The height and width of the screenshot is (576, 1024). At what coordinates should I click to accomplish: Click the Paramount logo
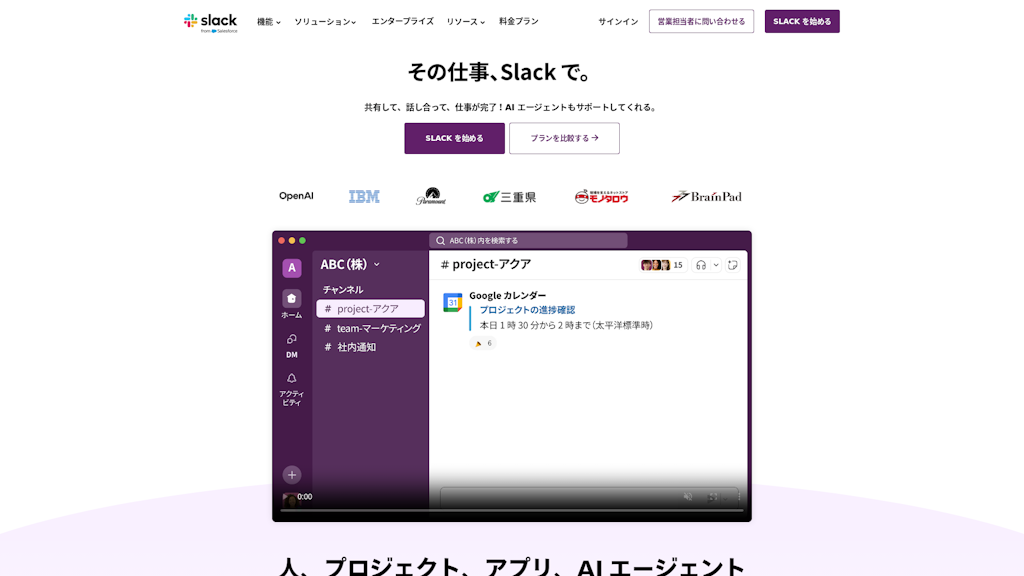click(x=431, y=196)
